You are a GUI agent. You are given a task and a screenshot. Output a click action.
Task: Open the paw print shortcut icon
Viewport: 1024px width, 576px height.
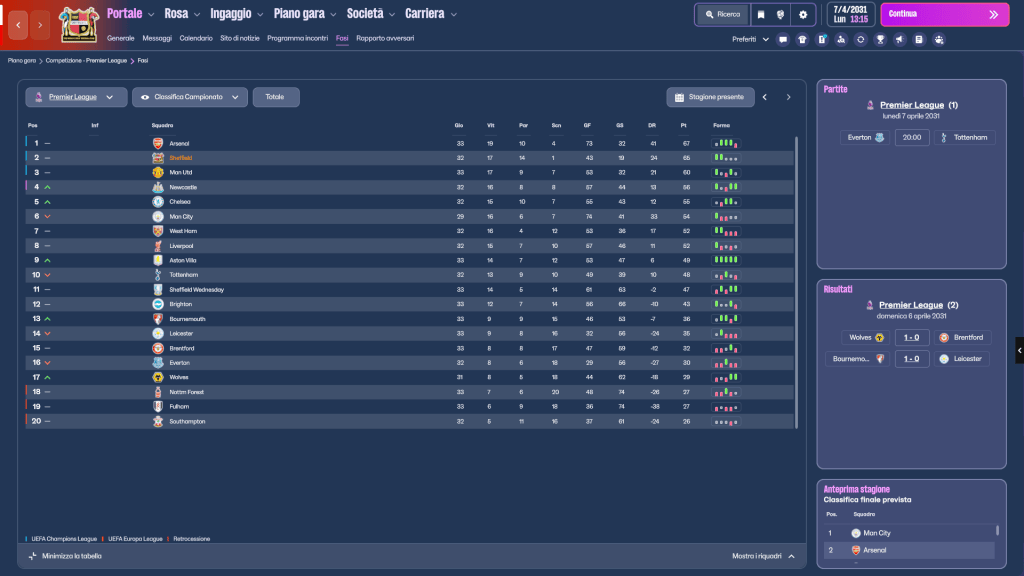click(x=938, y=40)
